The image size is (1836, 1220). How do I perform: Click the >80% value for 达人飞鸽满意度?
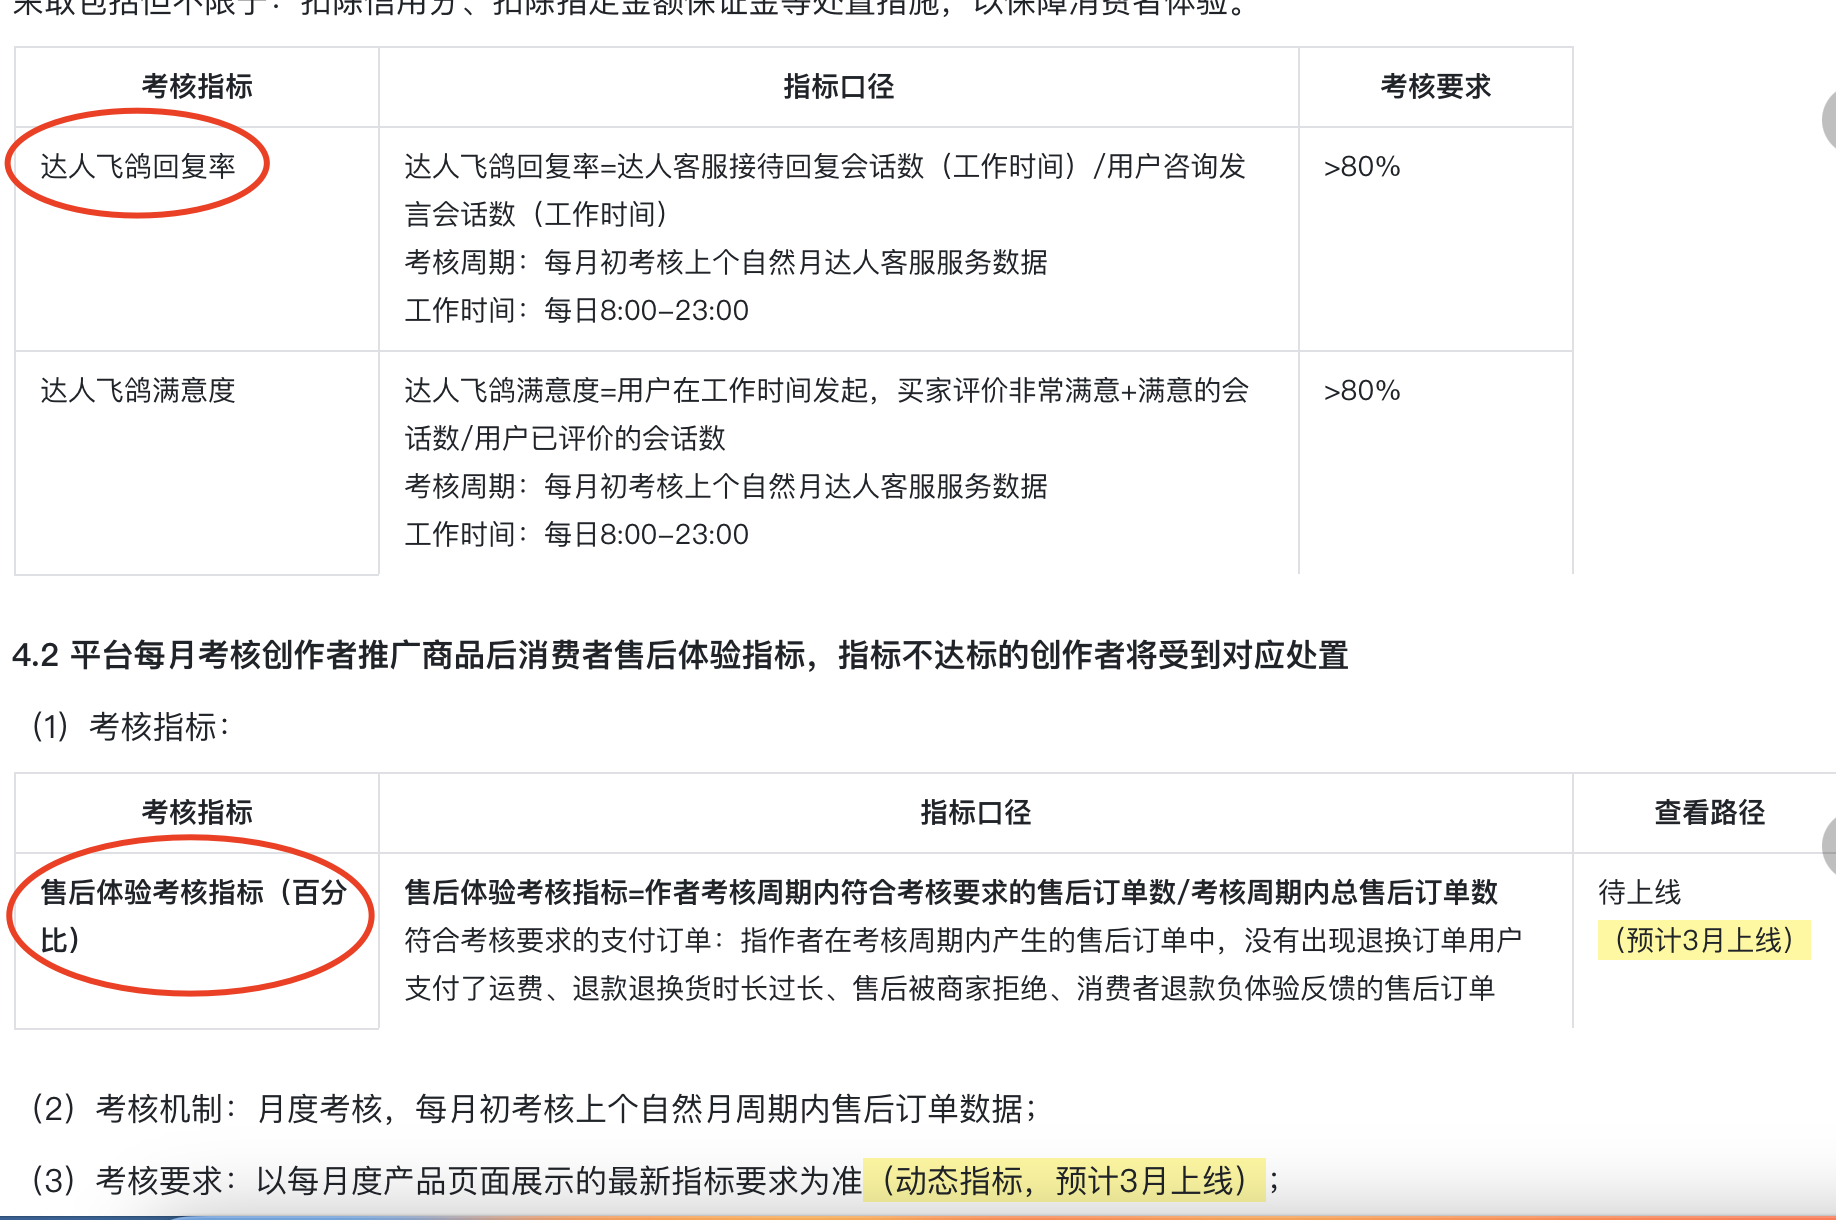(x=1361, y=391)
